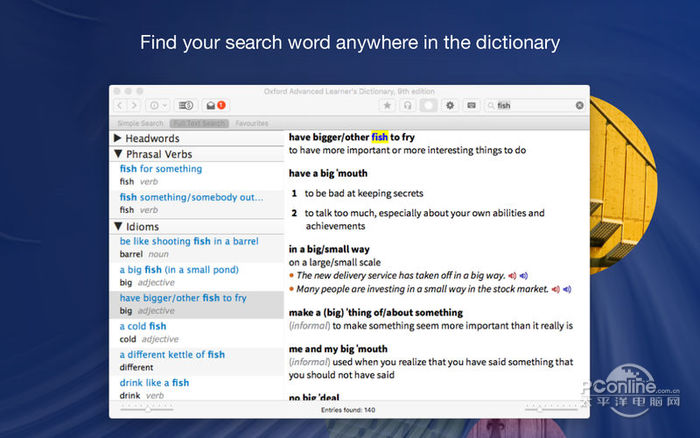This screenshot has height=438, width=700.
Task: Collapse the Idioms section
Action: (118, 226)
